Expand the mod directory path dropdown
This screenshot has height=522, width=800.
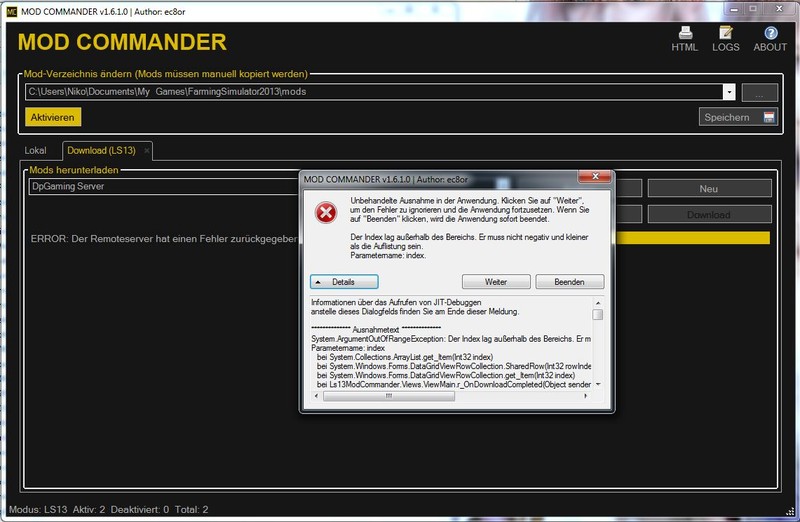tap(729, 92)
